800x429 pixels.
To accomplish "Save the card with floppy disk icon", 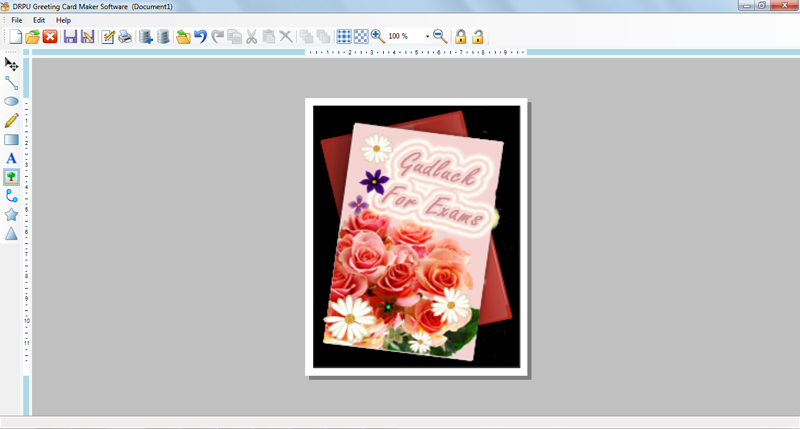I will (70, 36).
